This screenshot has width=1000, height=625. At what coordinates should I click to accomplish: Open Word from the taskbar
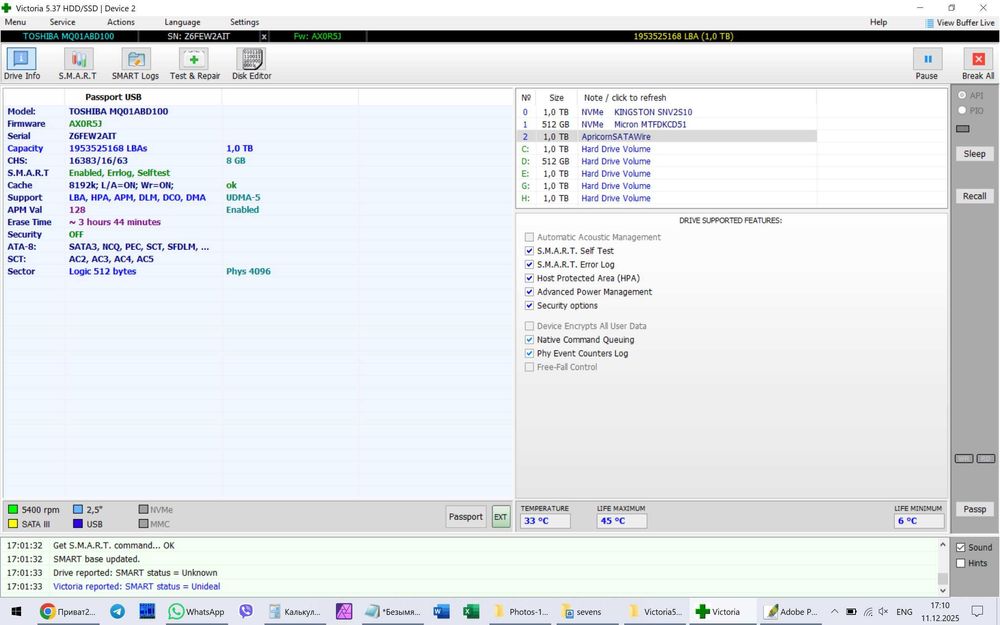coord(441,612)
